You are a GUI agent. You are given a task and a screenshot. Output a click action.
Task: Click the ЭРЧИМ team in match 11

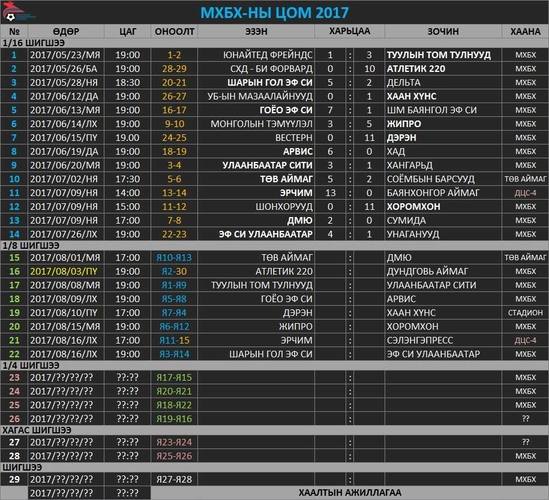(296, 193)
